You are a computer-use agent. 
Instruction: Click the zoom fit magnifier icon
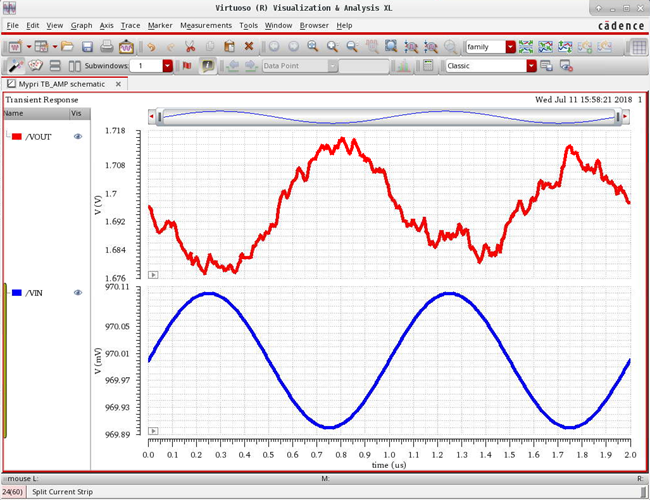coord(313,46)
